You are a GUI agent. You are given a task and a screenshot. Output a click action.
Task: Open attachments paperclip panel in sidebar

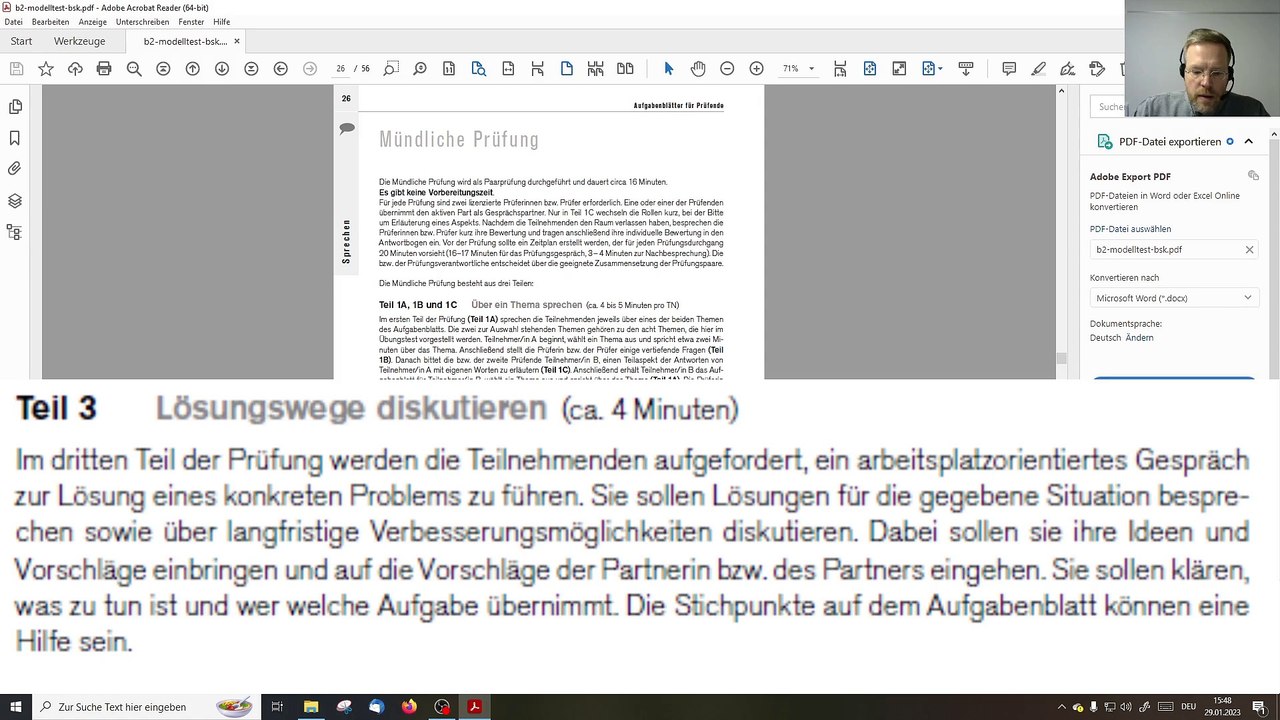(15, 169)
